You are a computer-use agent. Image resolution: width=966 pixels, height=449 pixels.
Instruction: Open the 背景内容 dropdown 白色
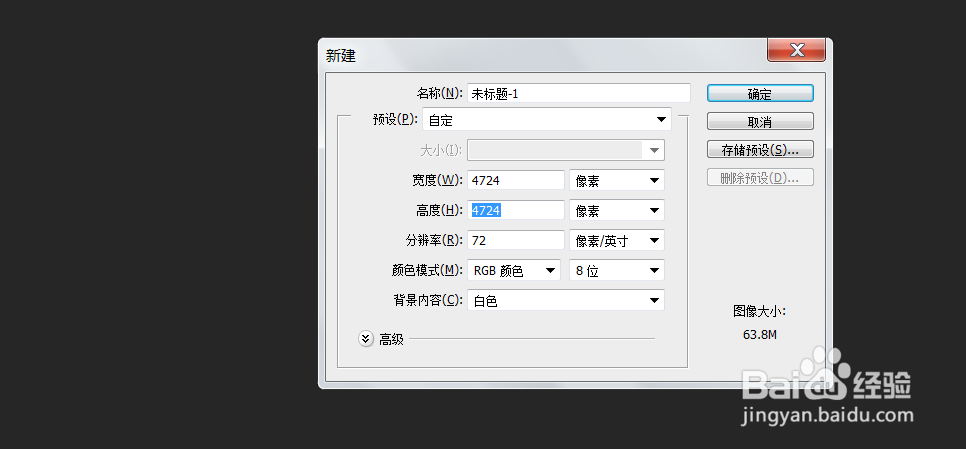tap(566, 301)
